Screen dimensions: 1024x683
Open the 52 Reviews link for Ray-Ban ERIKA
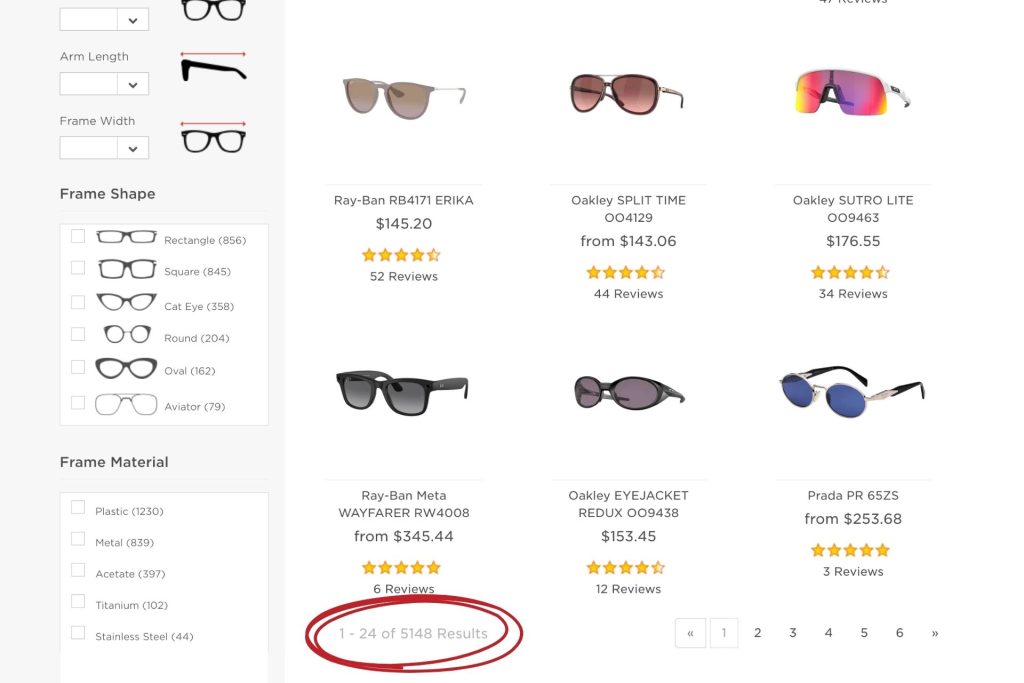click(x=403, y=276)
